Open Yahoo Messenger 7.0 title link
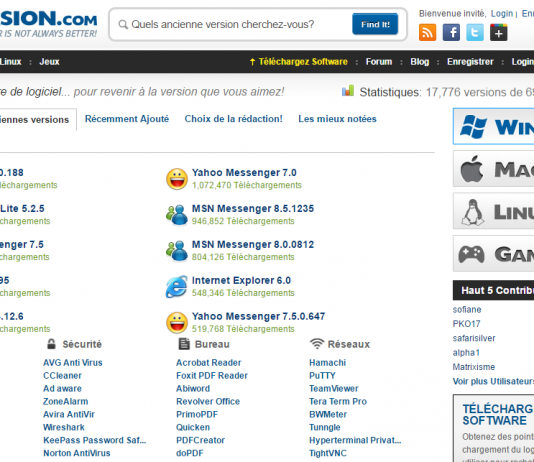The height and width of the screenshot is (462, 534). [244, 173]
